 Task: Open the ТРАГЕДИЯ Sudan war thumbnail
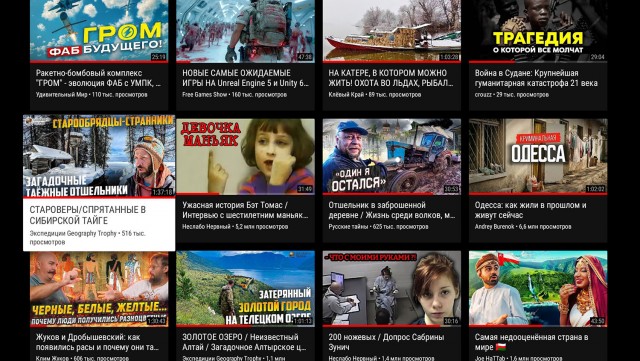coord(538,31)
